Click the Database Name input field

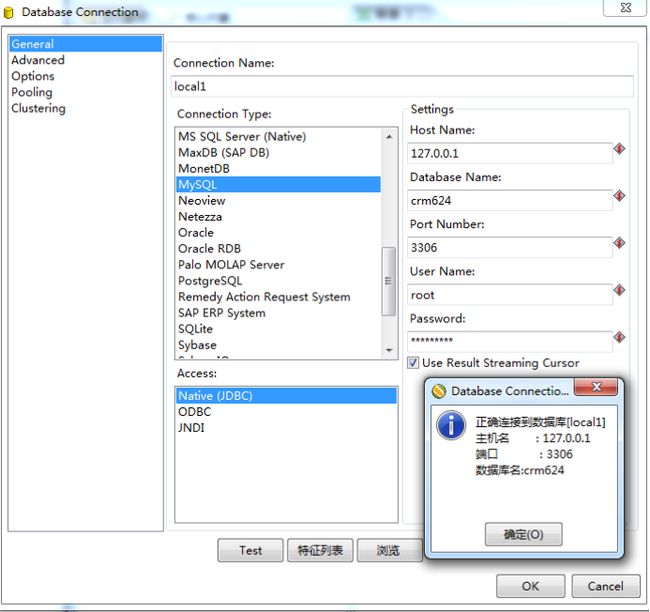click(x=510, y=201)
